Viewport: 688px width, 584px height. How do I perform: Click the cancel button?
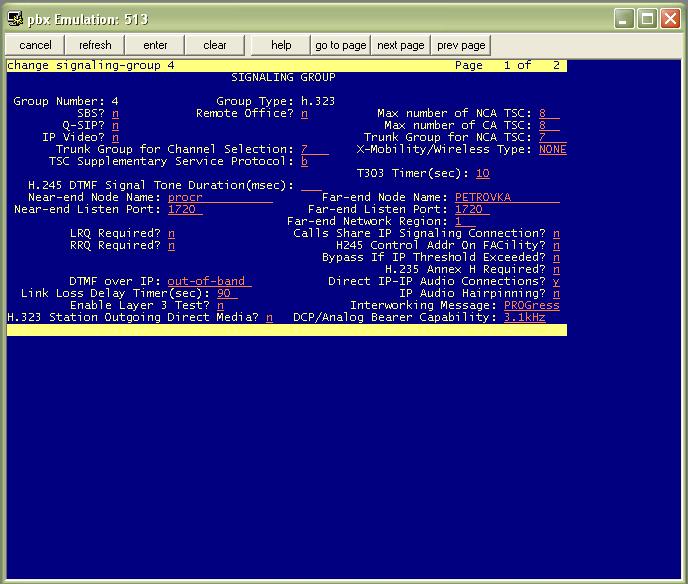pos(35,45)
